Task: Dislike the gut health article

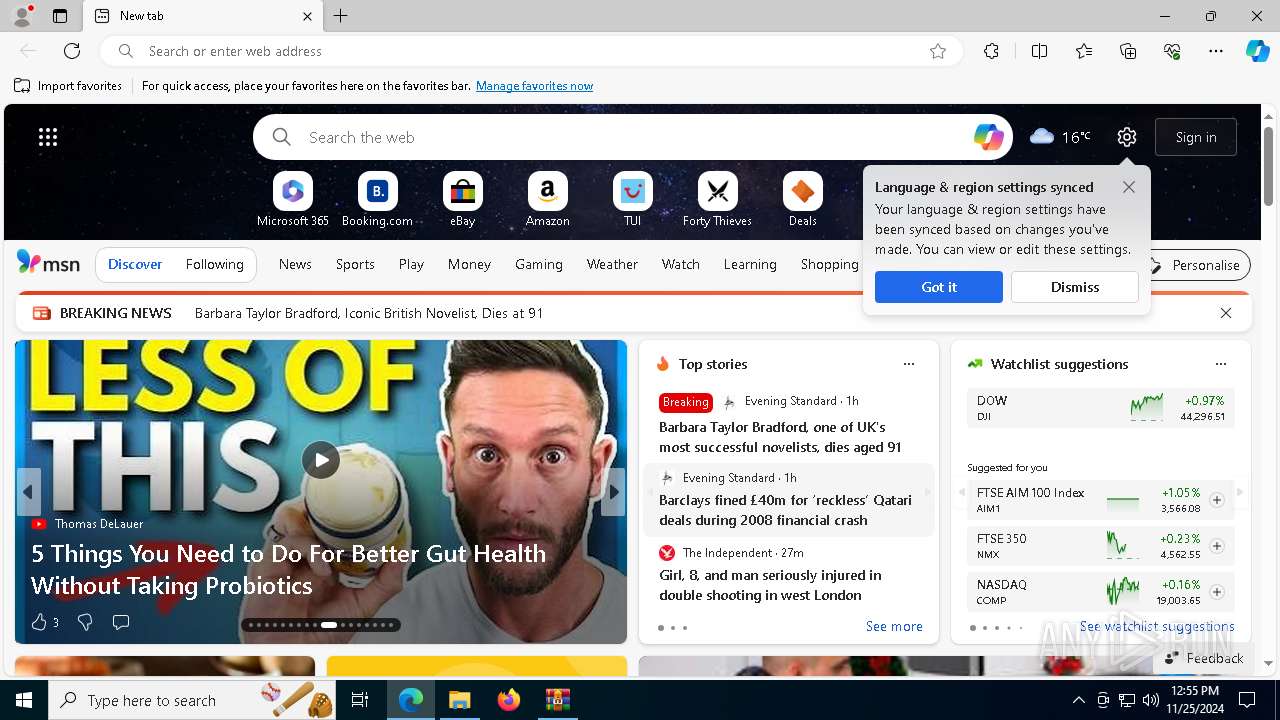Action: tap(85, 622)
